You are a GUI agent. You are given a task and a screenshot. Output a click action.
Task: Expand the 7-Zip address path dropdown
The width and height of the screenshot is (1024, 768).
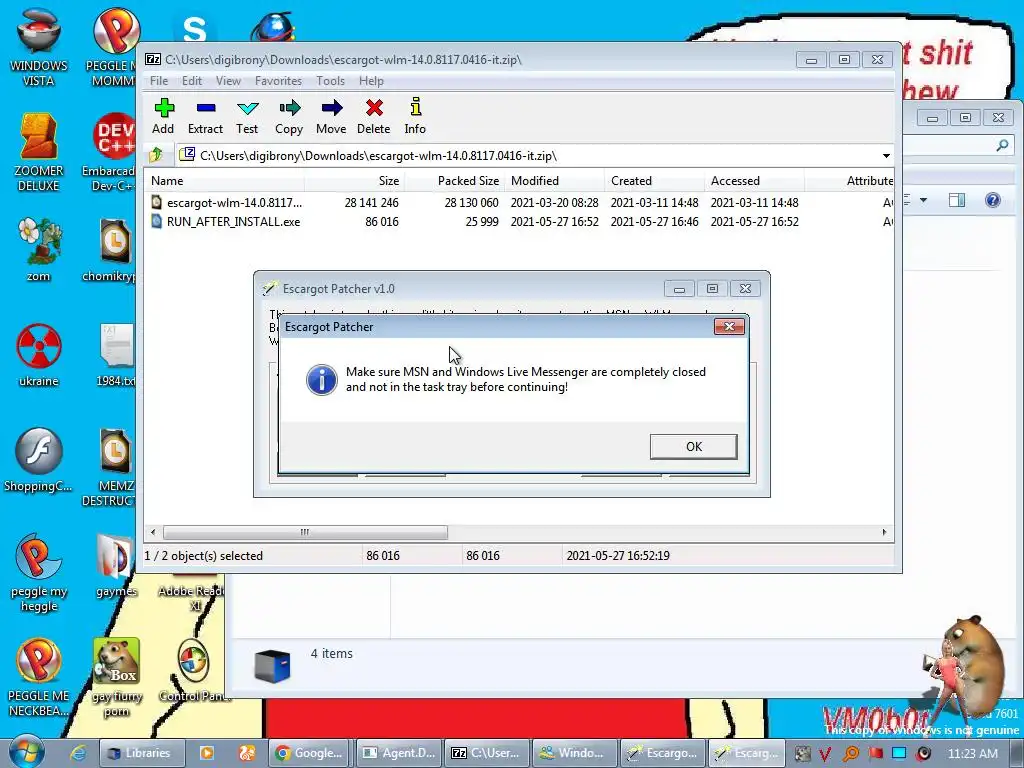pos(886,155)
